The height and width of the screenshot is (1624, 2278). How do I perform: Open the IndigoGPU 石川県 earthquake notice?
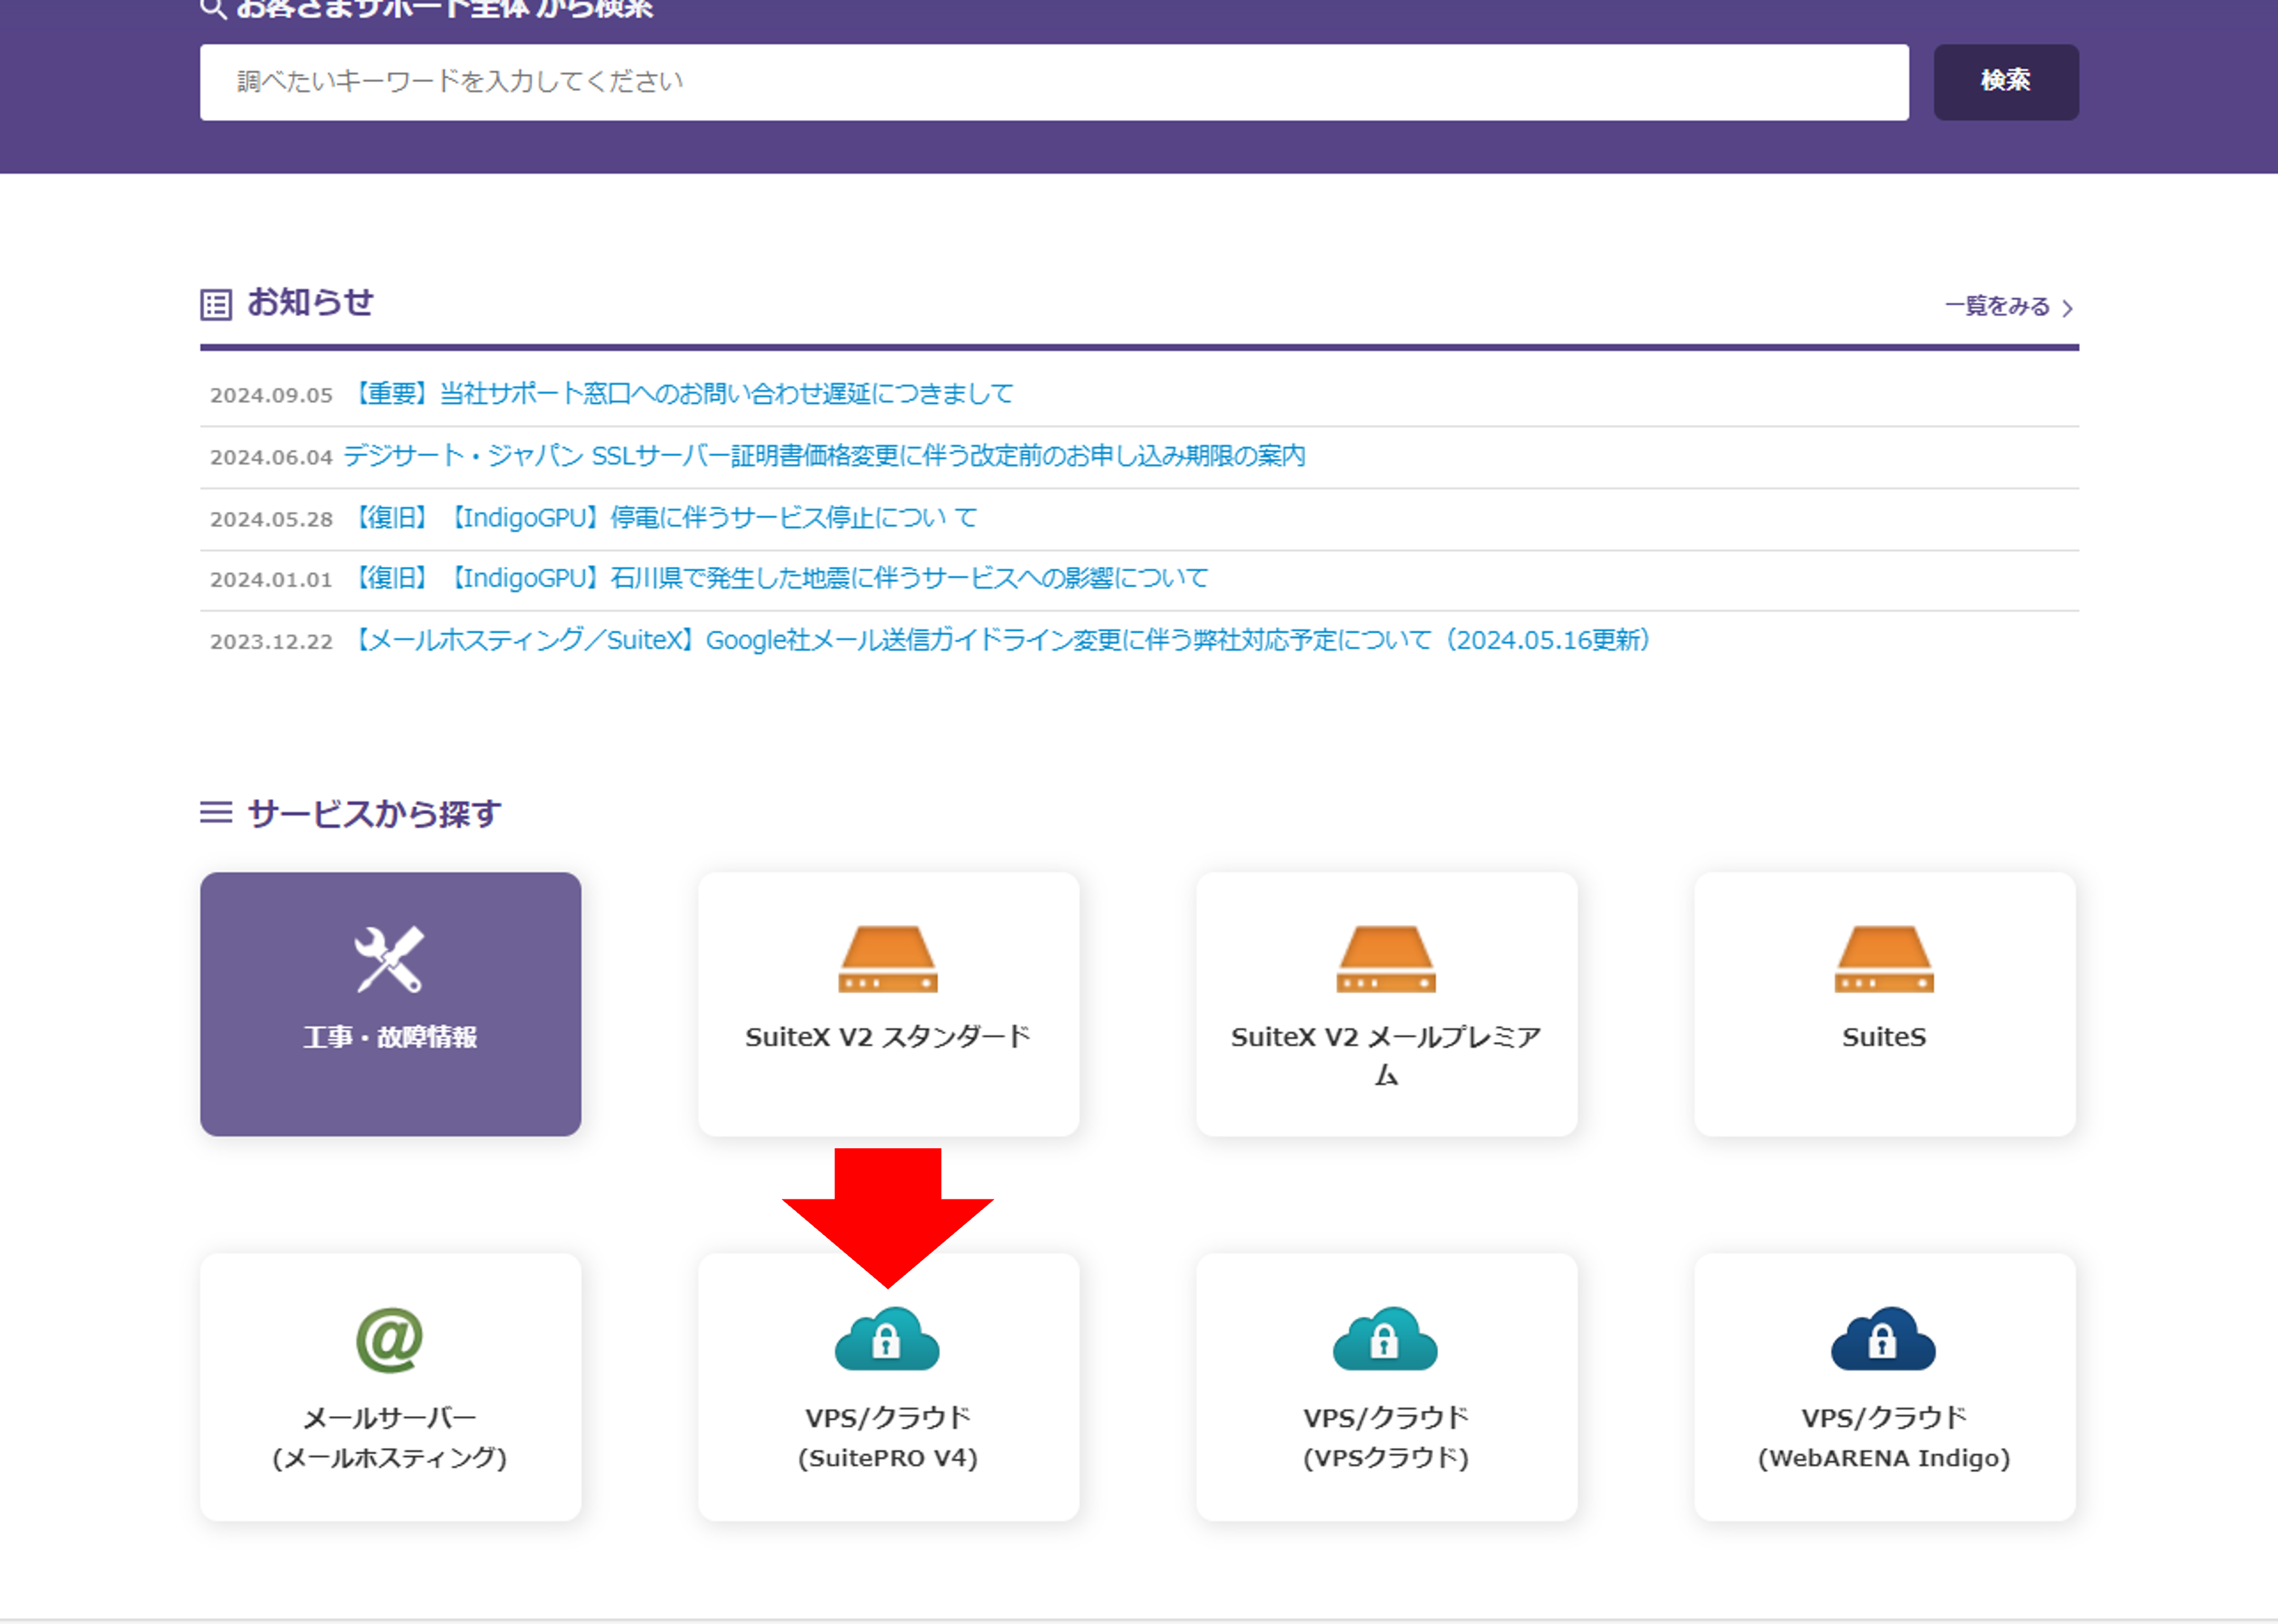778,578
